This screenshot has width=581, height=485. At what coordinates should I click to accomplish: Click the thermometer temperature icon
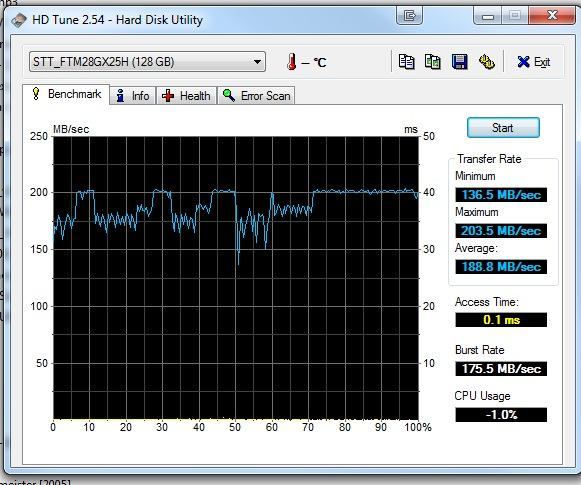pyautogui.click(x=292, y=62)
